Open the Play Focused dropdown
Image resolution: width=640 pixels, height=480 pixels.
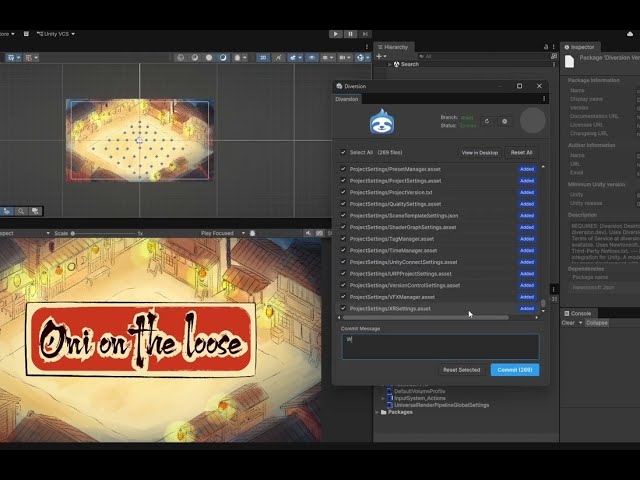pos(223,233)
